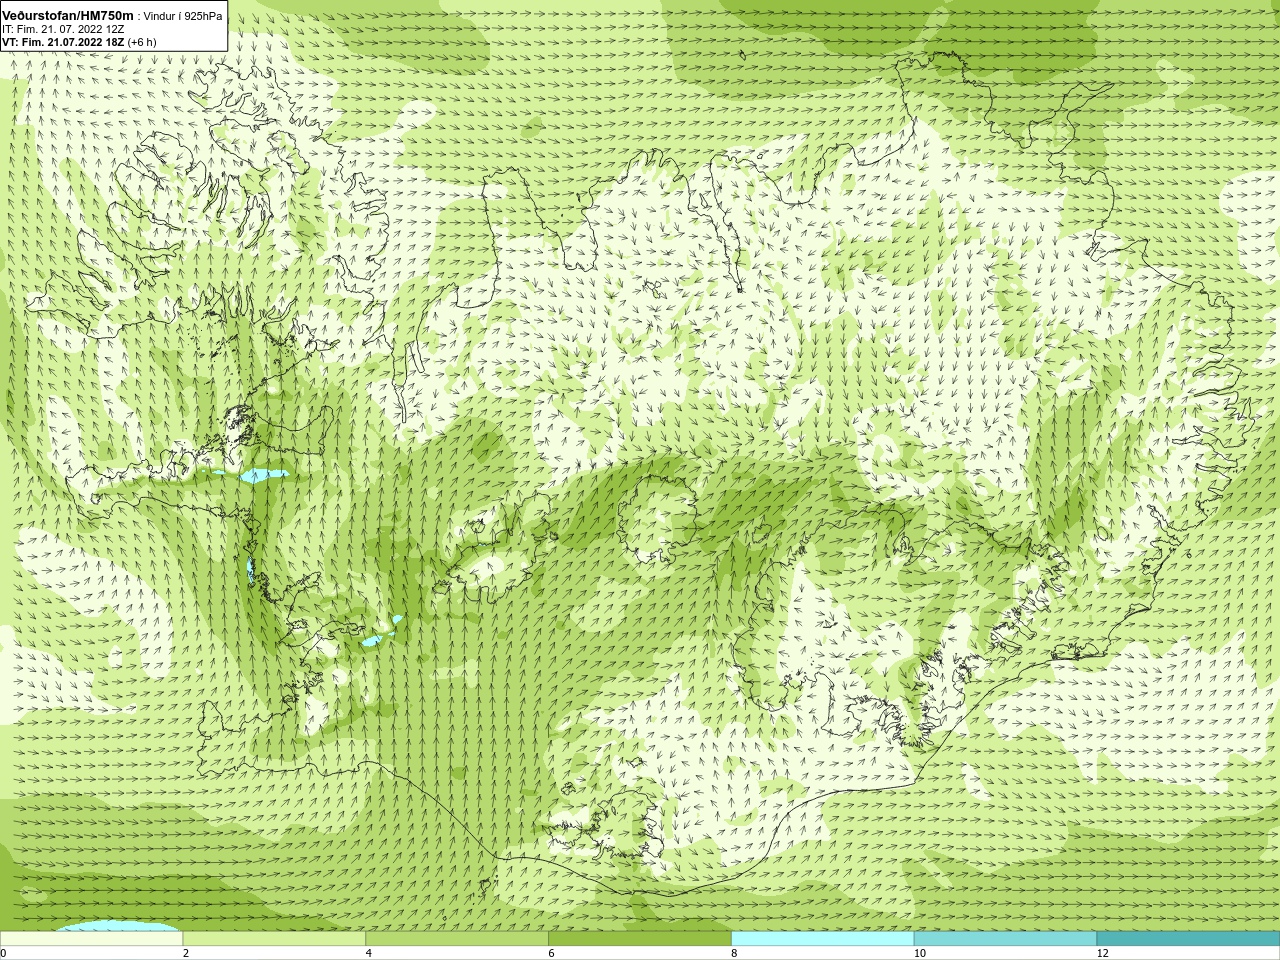Click the legend scale label '4'
Viewport: 1280px width, 960px height.
369,953
